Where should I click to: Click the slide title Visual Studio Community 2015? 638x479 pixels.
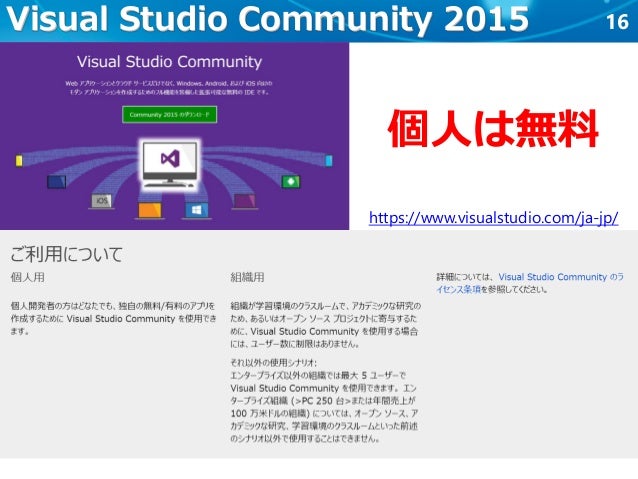click(x=267, y=19)
